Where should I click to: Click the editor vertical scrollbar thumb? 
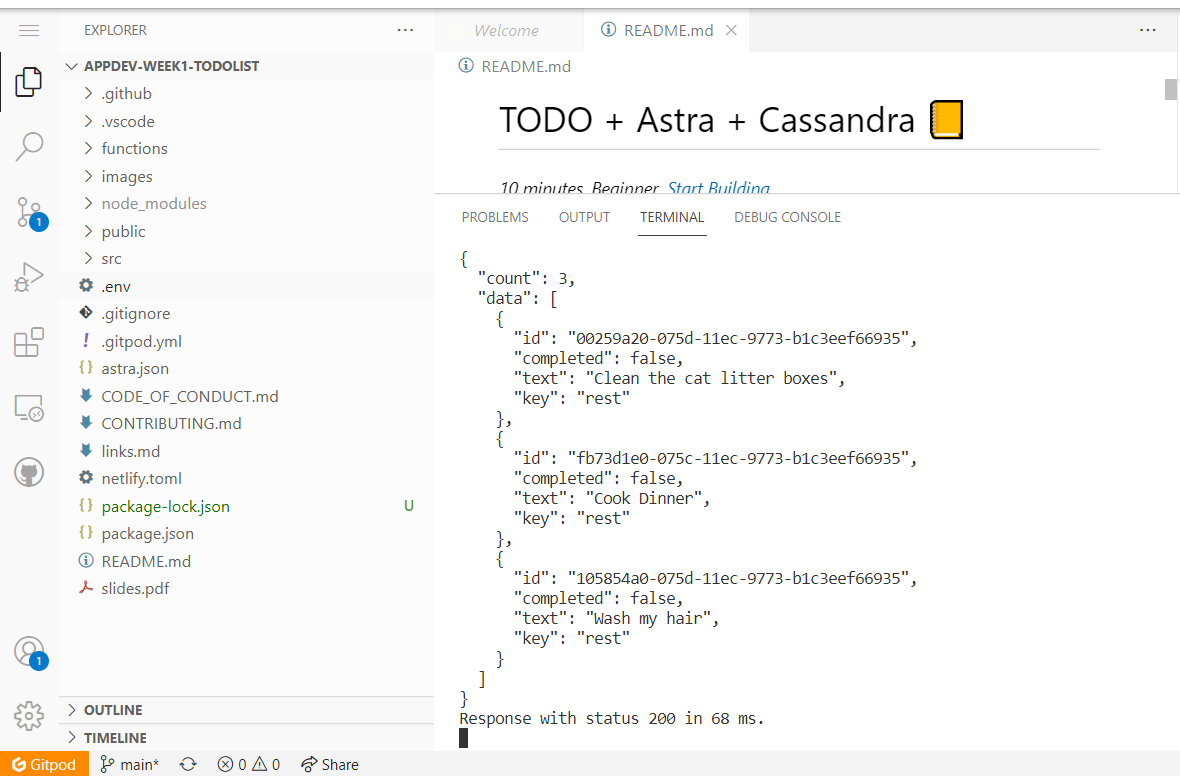pyautogui.click(x=1170, y=89)
